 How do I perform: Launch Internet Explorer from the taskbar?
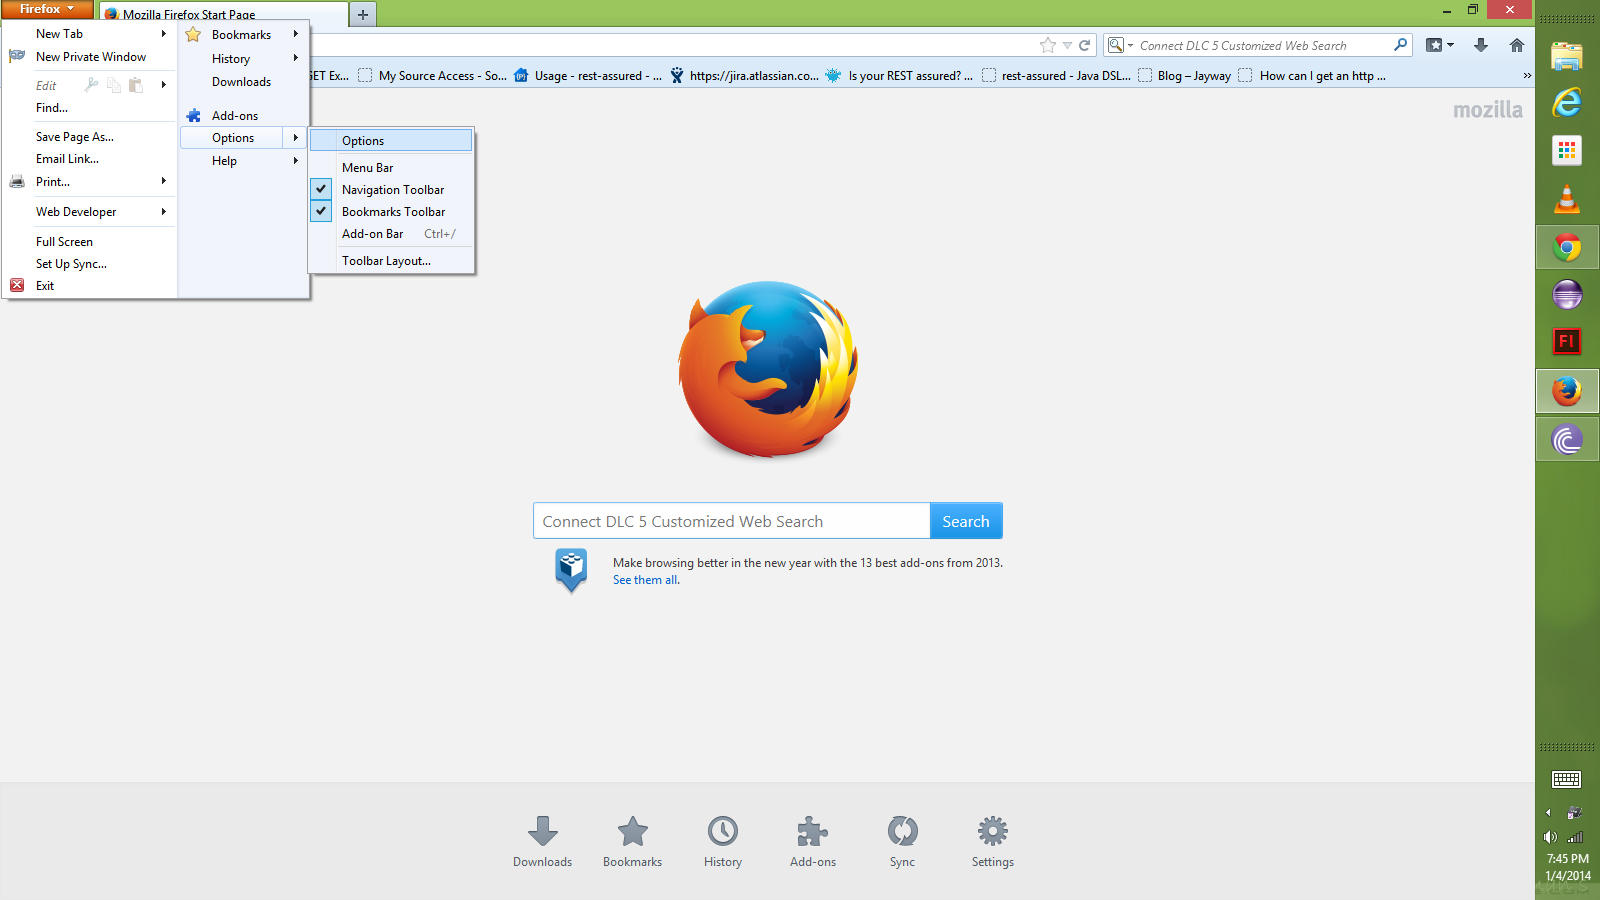click(1567, 102)
